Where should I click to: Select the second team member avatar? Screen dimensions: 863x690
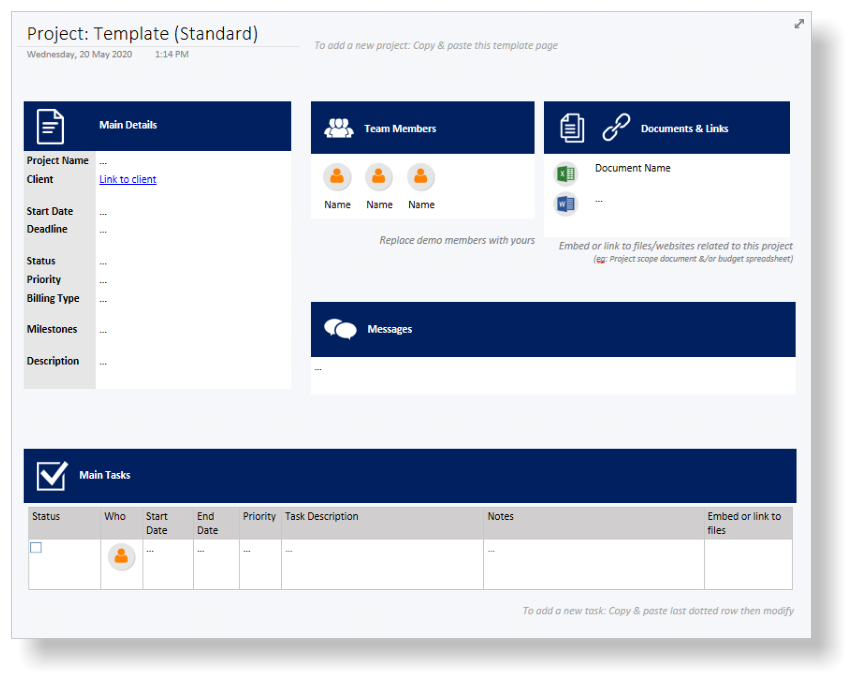379,177
